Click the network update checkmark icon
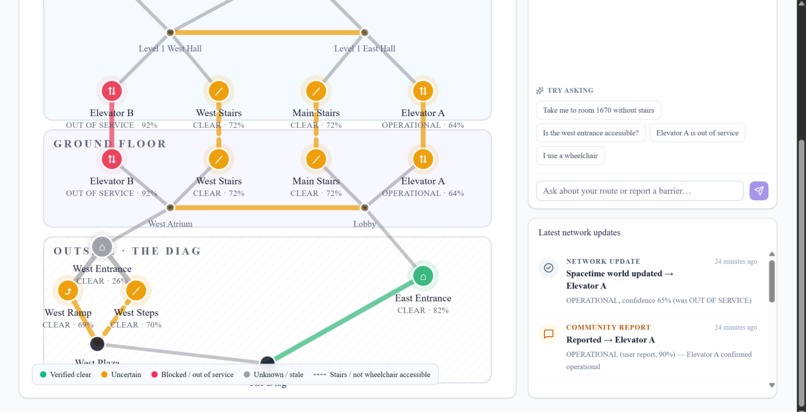Screen dimensions: 806x412 pos(548,268)
